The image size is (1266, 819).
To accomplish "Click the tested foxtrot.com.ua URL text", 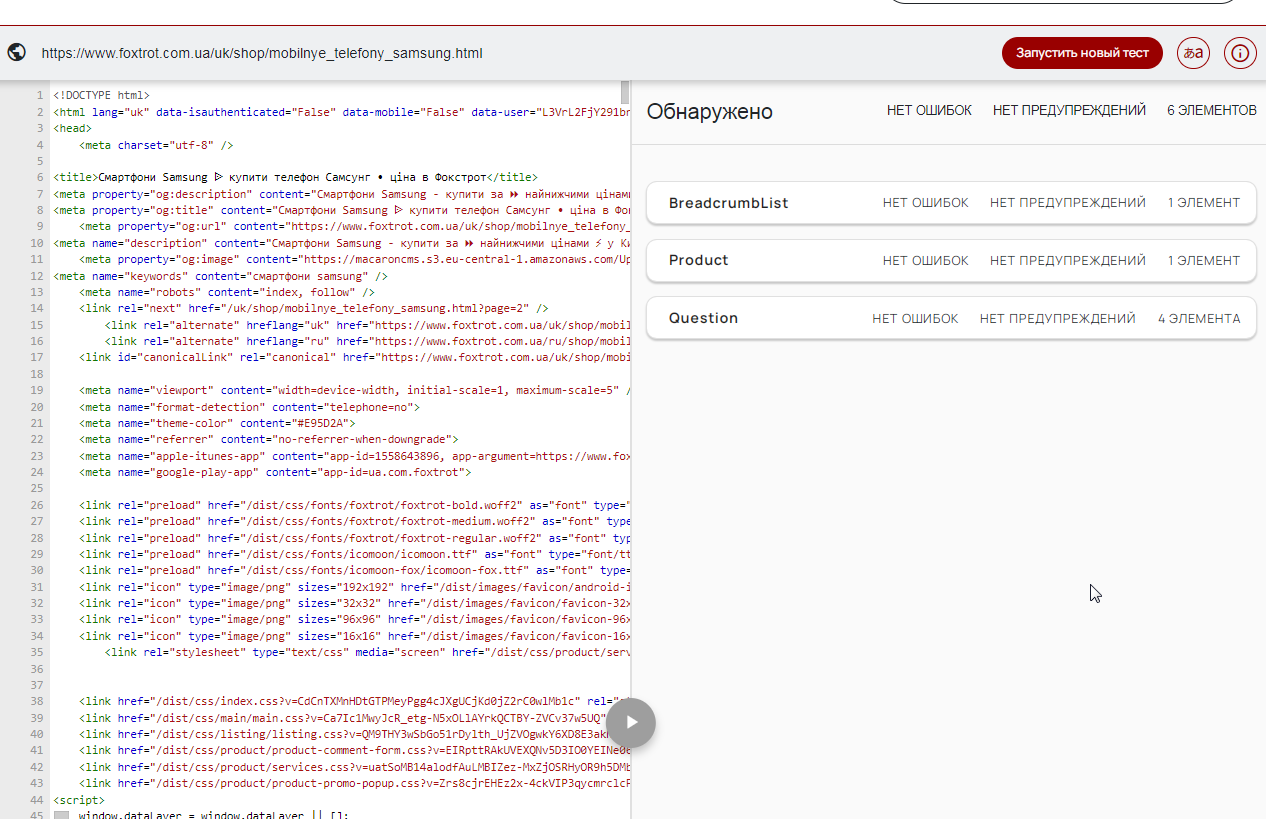I will [262, 53].
